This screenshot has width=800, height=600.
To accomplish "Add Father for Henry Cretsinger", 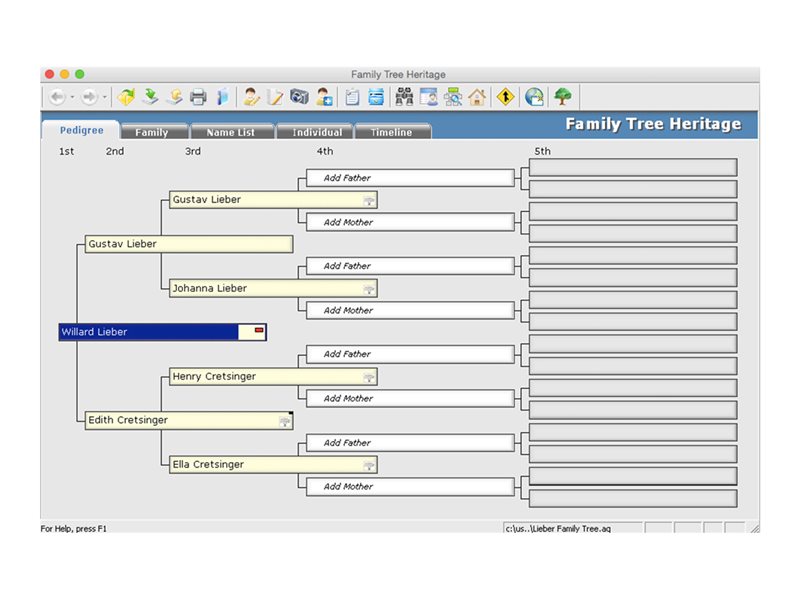I will point(410,354).
